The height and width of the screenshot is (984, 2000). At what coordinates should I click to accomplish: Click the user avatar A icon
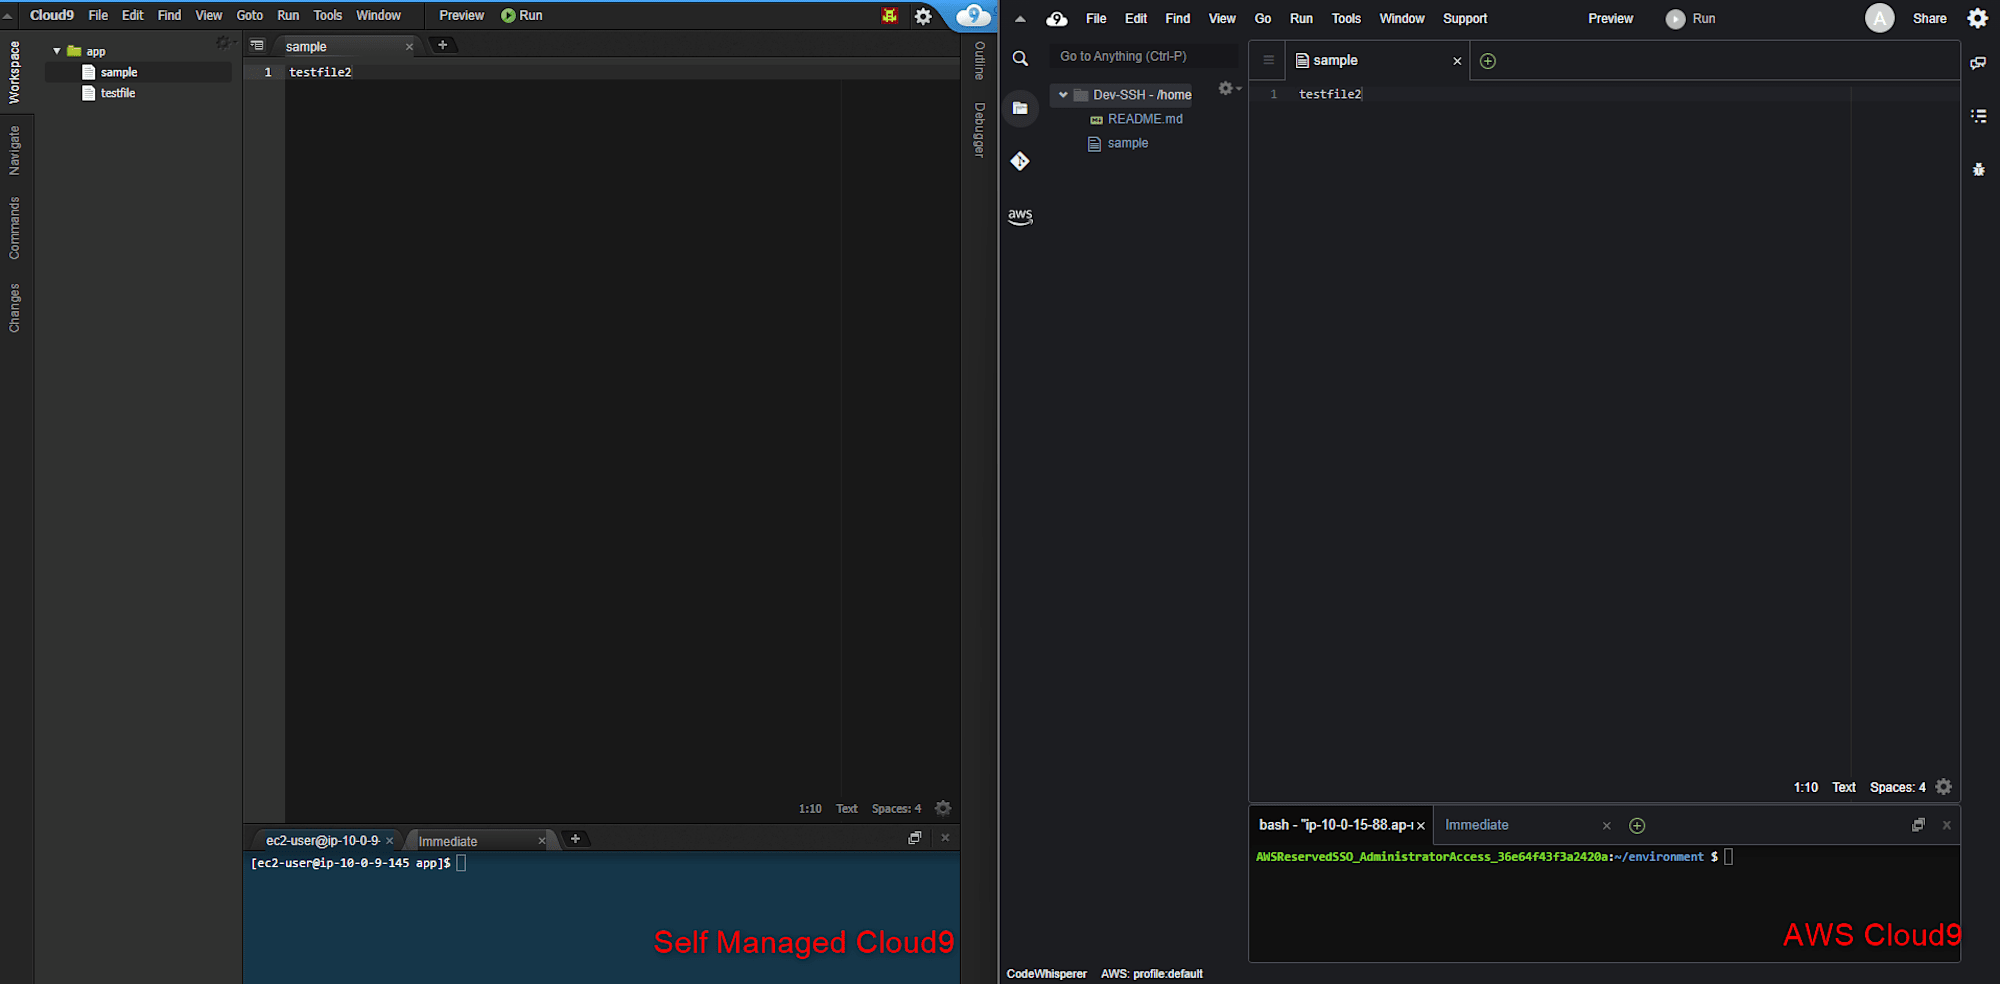click(x=1880, y=18)
